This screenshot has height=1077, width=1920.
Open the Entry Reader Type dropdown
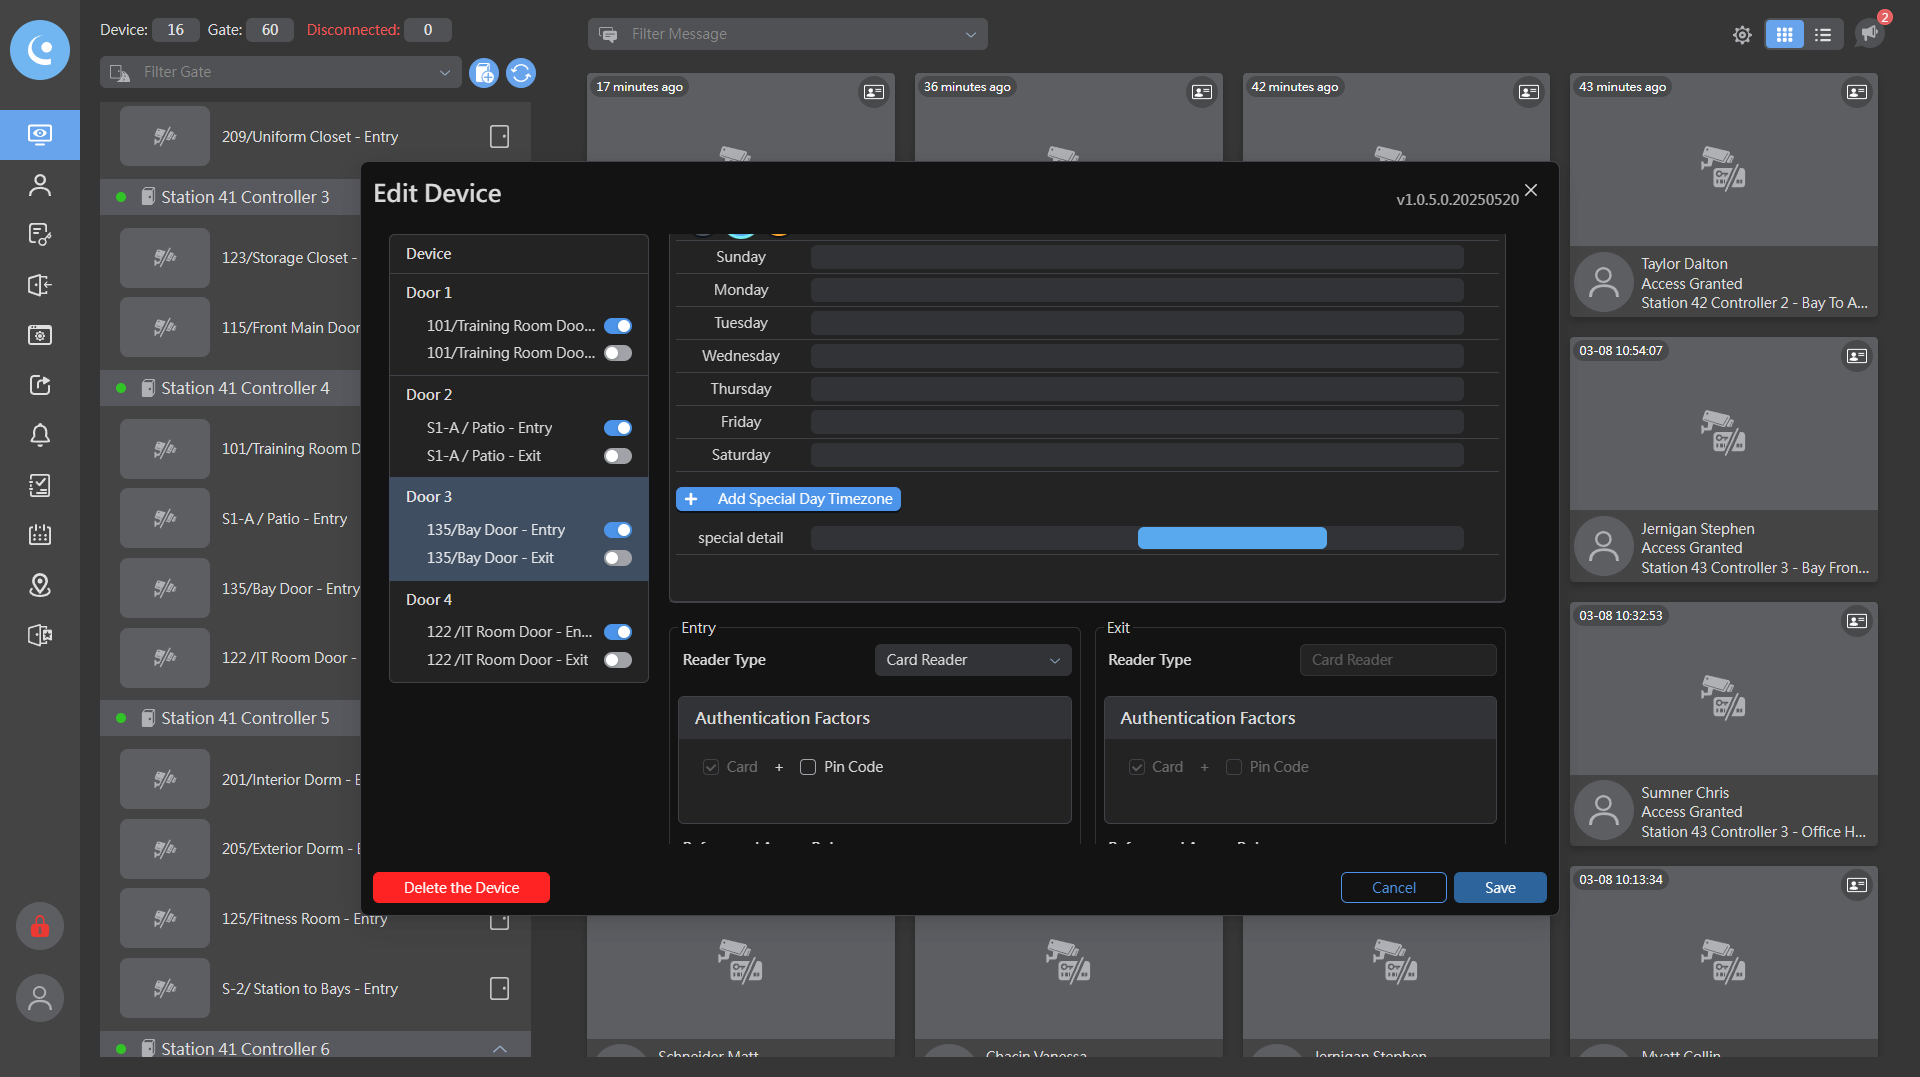click(972, 660)
